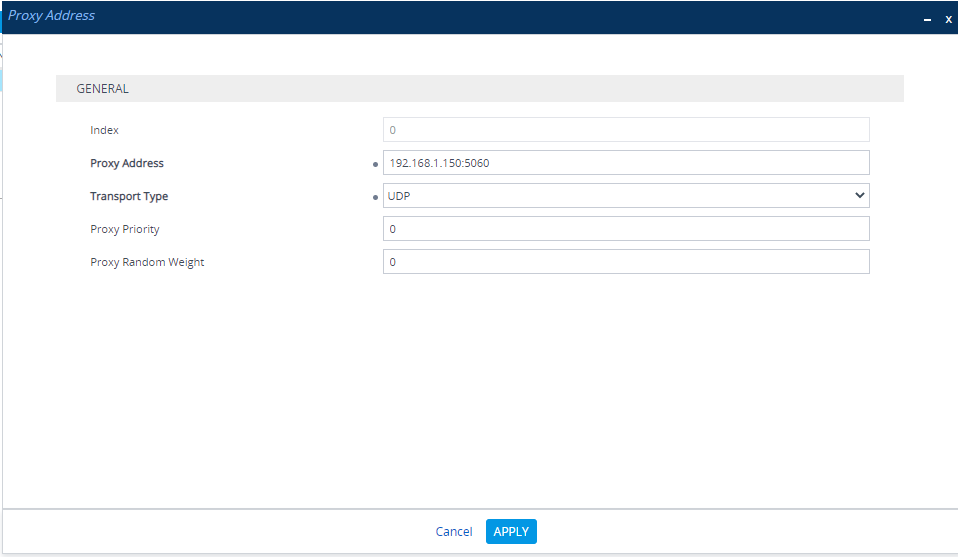The height and width of the screenshot is (557, 958).
Task: Minimize the Proxy Address dialog
Action: (927, 20)
